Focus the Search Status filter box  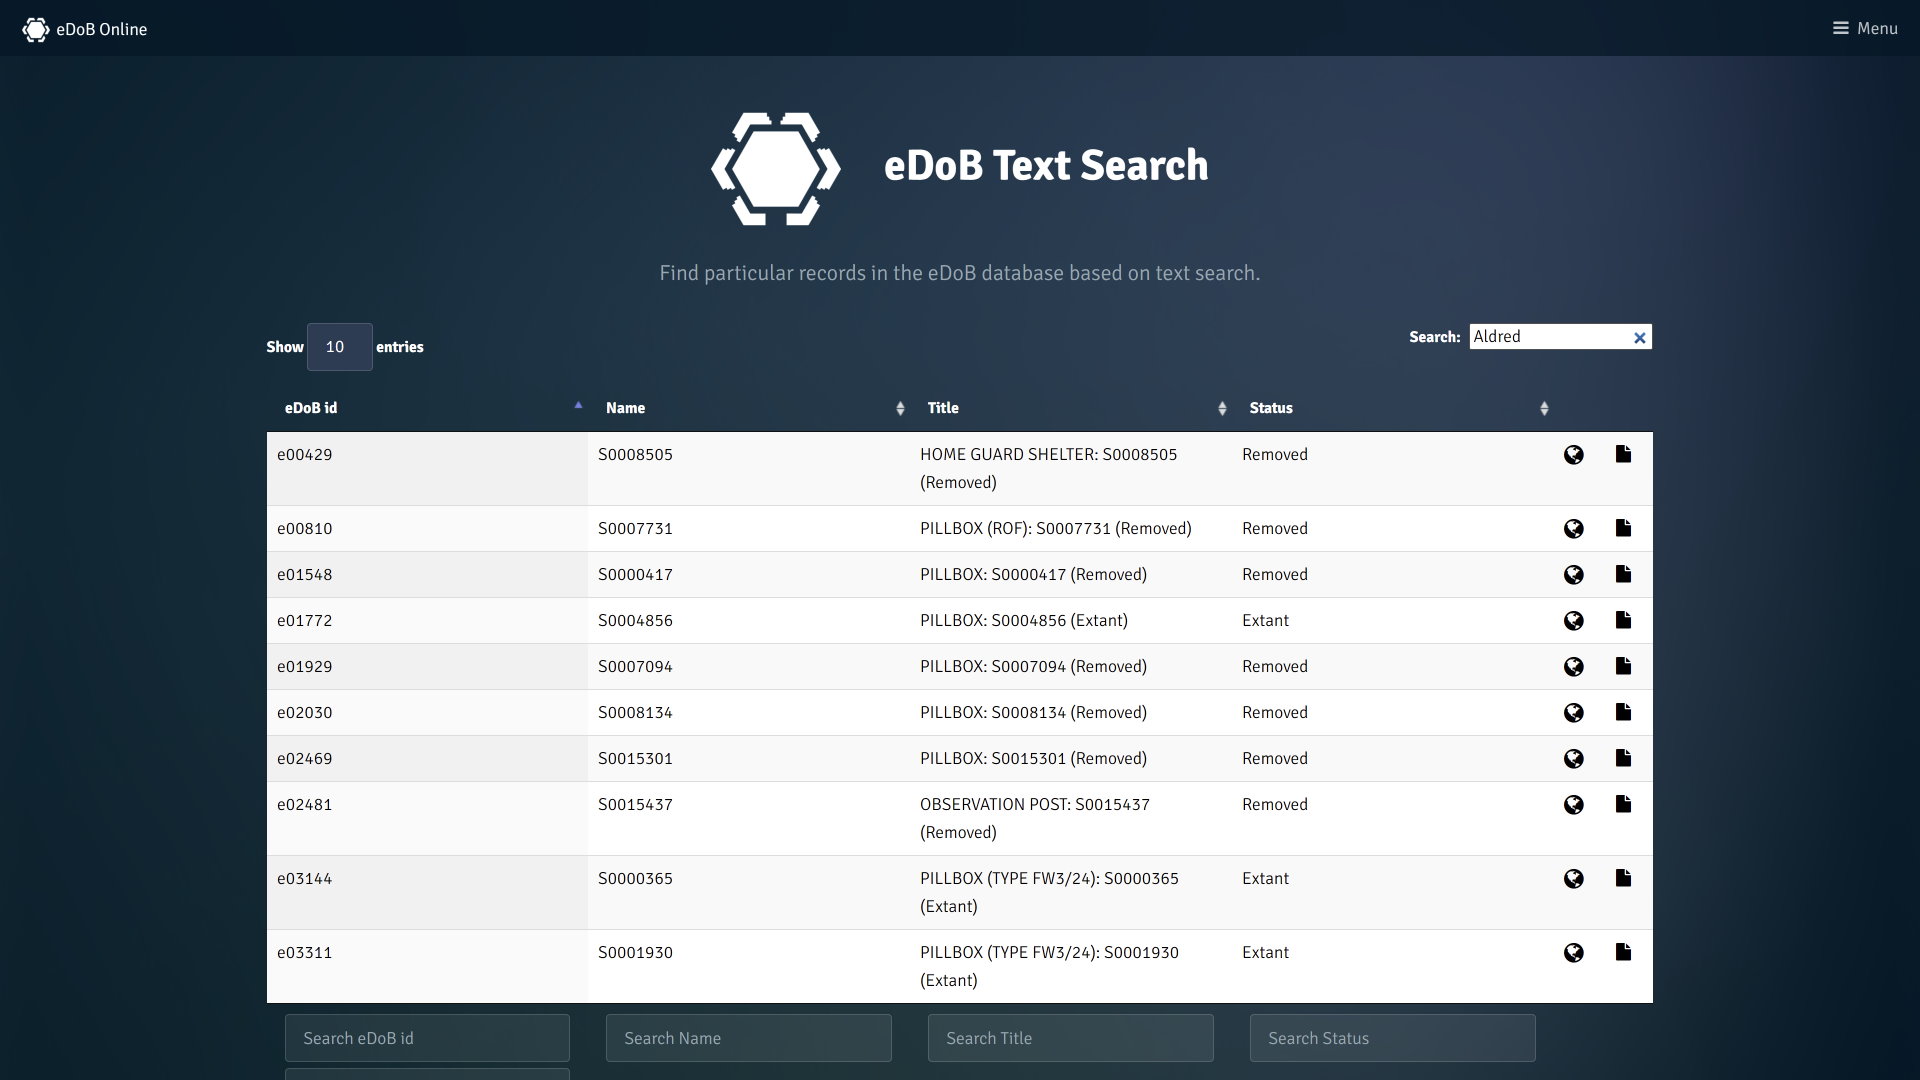[x=1392, y=1038]
